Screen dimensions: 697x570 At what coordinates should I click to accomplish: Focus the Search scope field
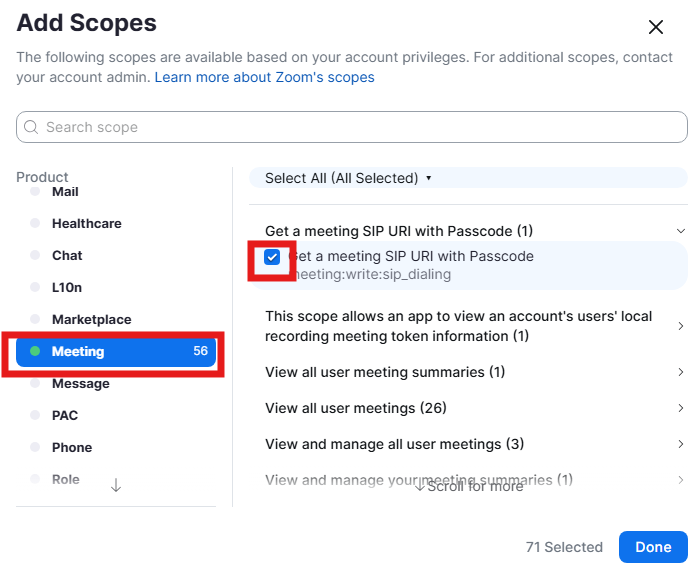point(352,127)
